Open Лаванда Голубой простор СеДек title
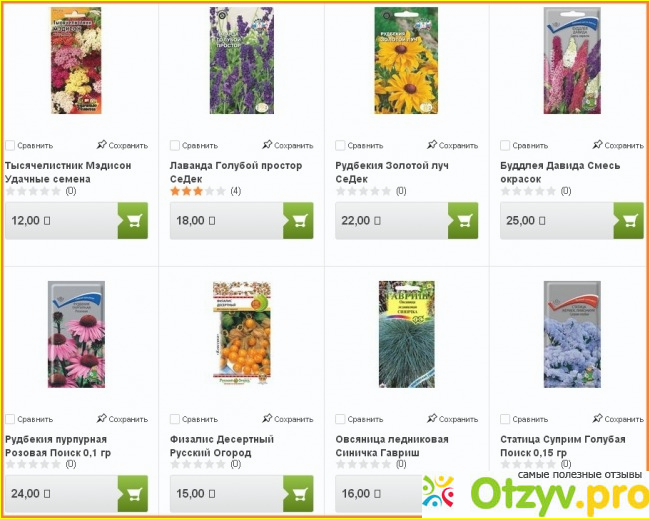The image size is (650, 519). point(236,172)
